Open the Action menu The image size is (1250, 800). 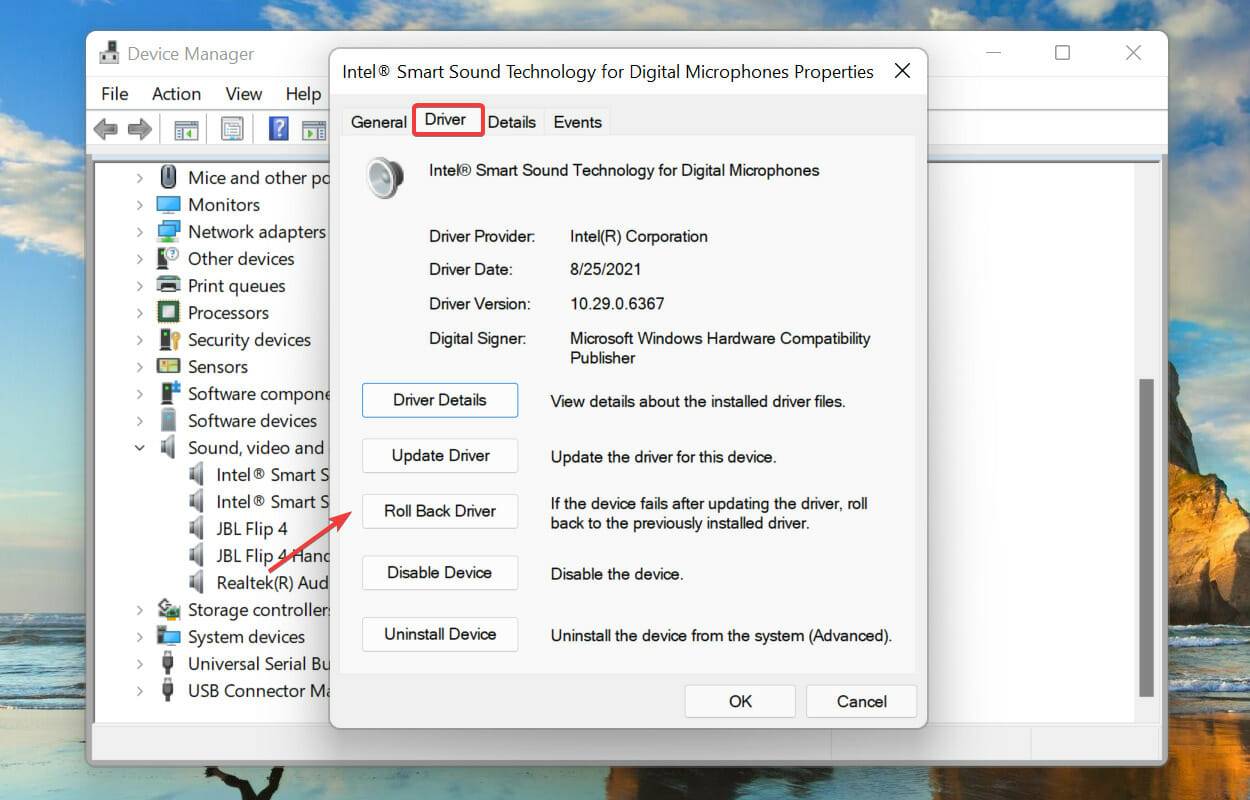click(x=176, y=93)
